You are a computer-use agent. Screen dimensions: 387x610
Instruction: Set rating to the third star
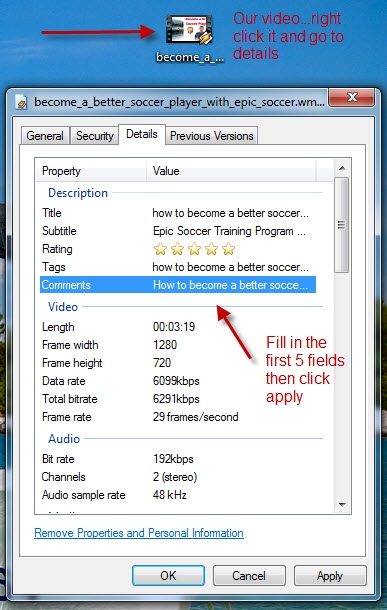tap(194, 249)
